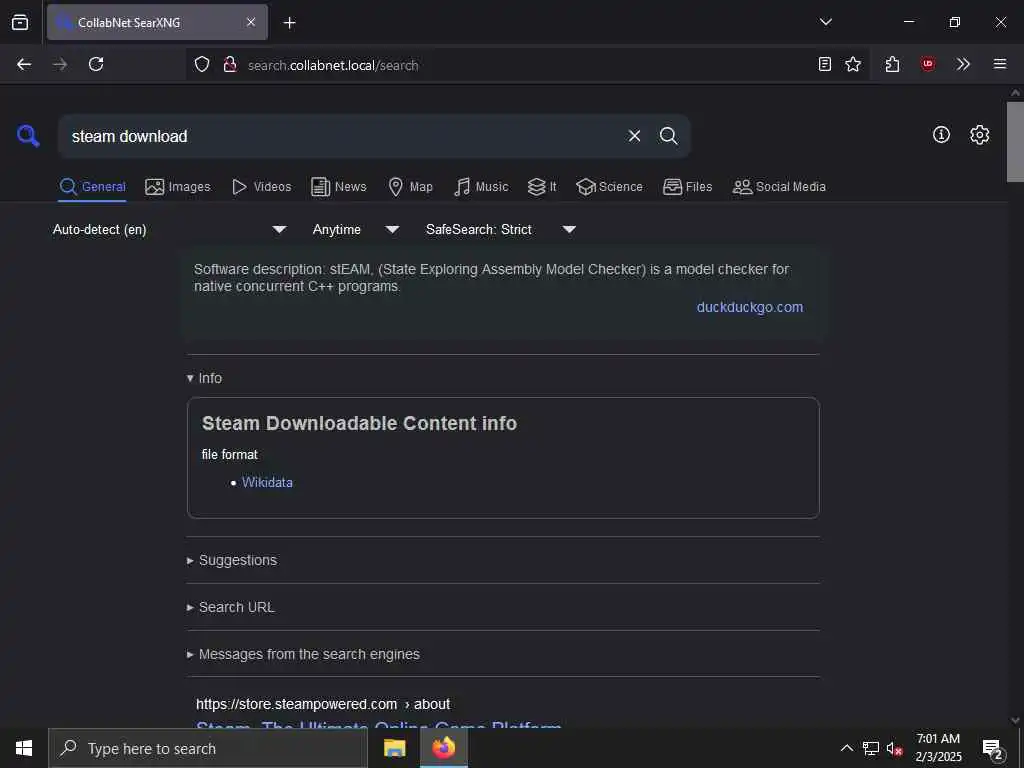Click the page vertical scrollbar thumb
This screenshot has height=768, width=1024.
[x=1015, y=142]
